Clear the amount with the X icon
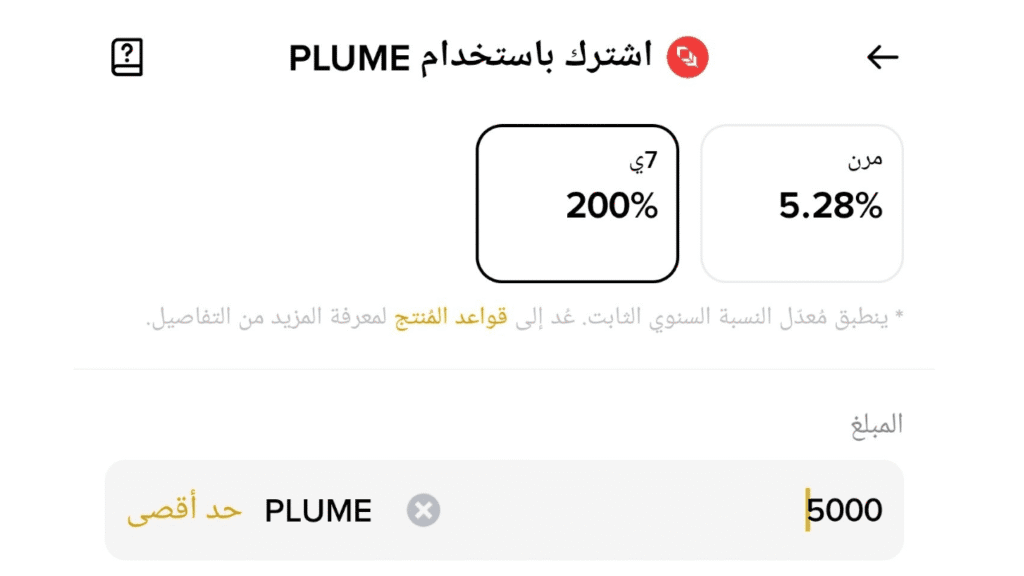The height and width of the screenshot is (576, 1024). coord(423,511)
